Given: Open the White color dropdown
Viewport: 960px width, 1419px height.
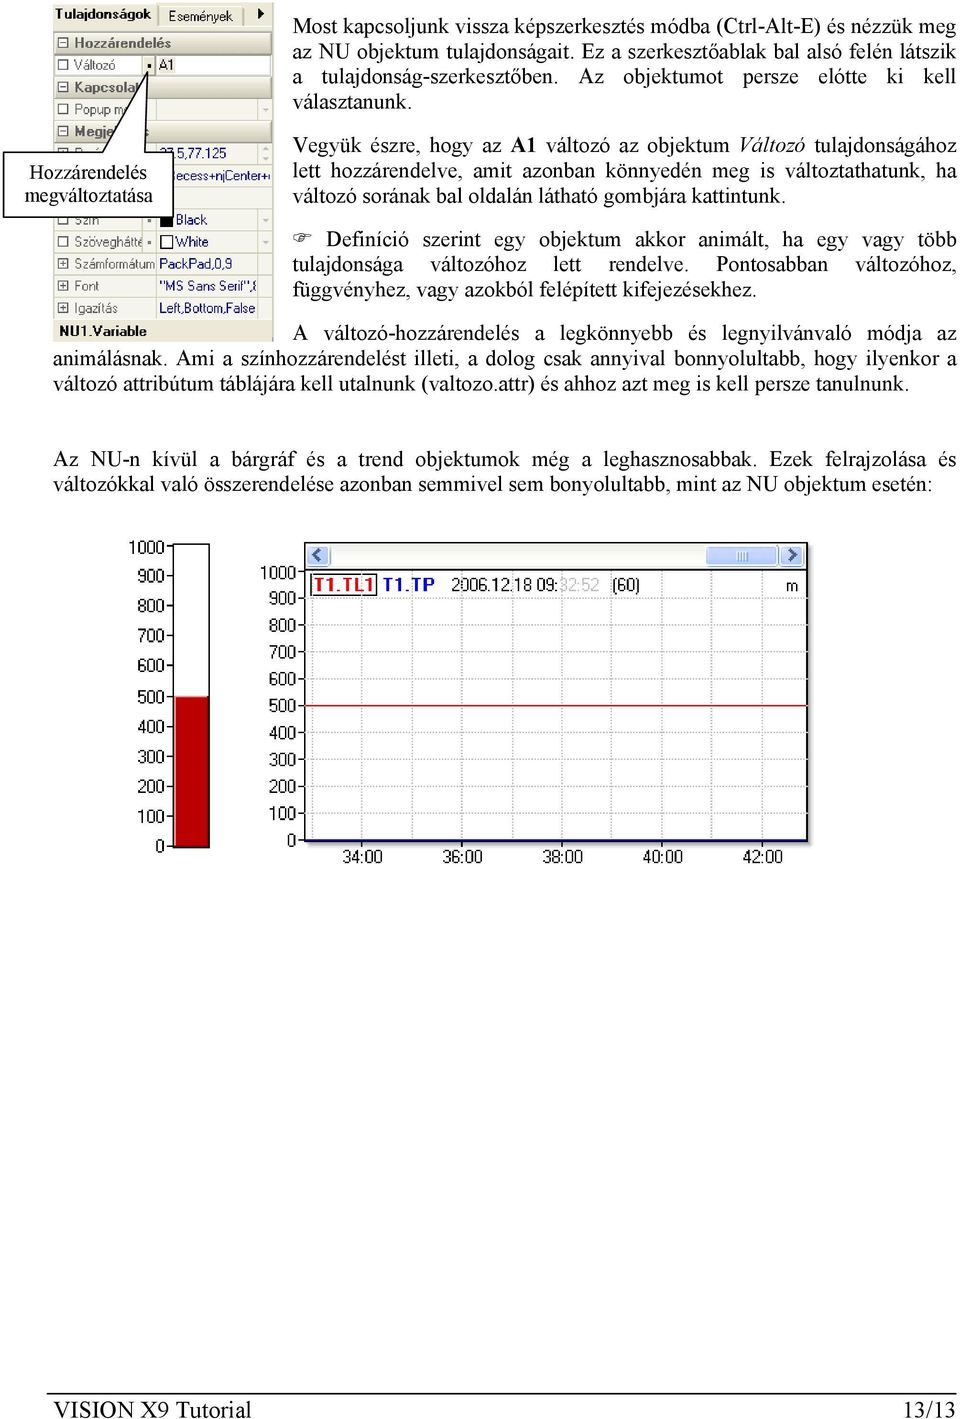Looking at the screenshot, I should [x=265, y=242].
